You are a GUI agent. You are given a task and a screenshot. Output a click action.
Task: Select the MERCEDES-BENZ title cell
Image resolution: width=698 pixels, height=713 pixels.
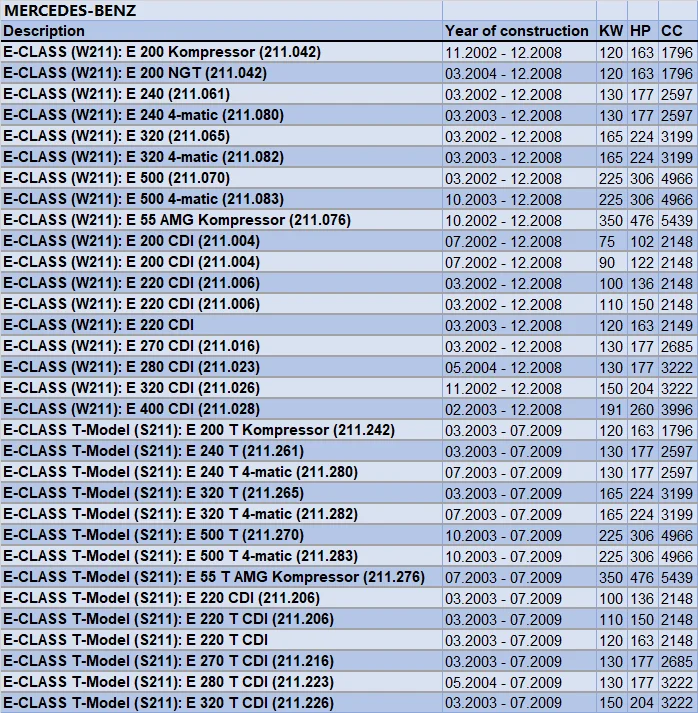click(x=221, y=10)
